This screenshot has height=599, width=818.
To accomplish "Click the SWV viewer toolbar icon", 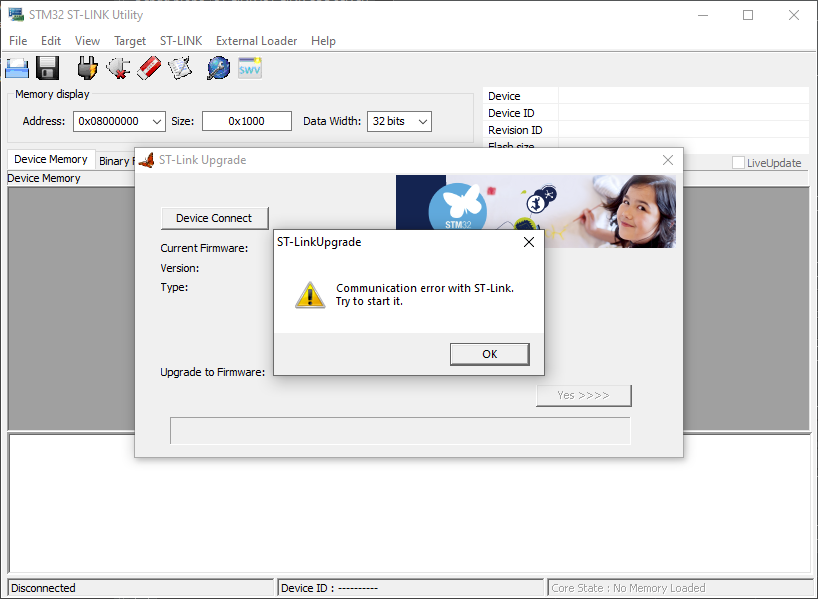I will coord(250,68).
